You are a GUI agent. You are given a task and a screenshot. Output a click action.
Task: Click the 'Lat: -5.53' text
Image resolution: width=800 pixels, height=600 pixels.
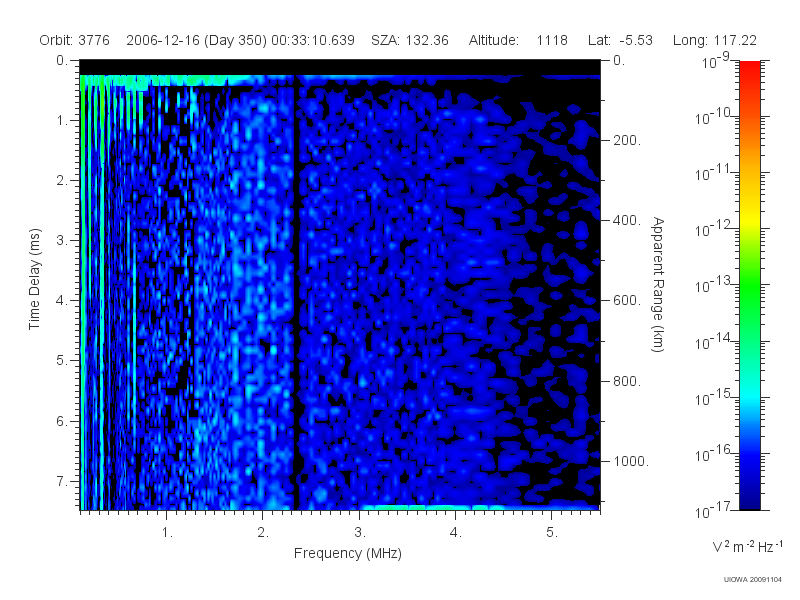pos(620,40)
